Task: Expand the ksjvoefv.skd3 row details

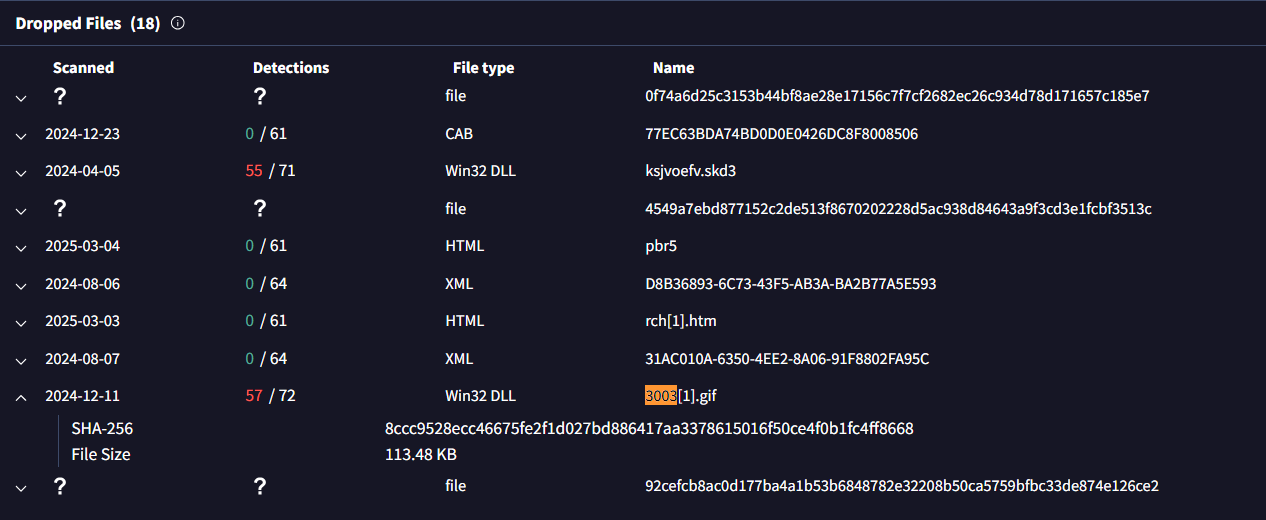Action: pyautogui.click(x=20, y=172)
